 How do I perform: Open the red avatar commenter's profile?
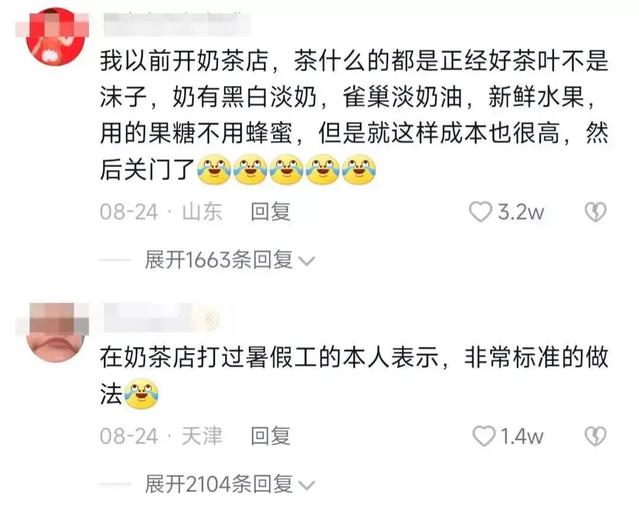click(x=56, y=36)
